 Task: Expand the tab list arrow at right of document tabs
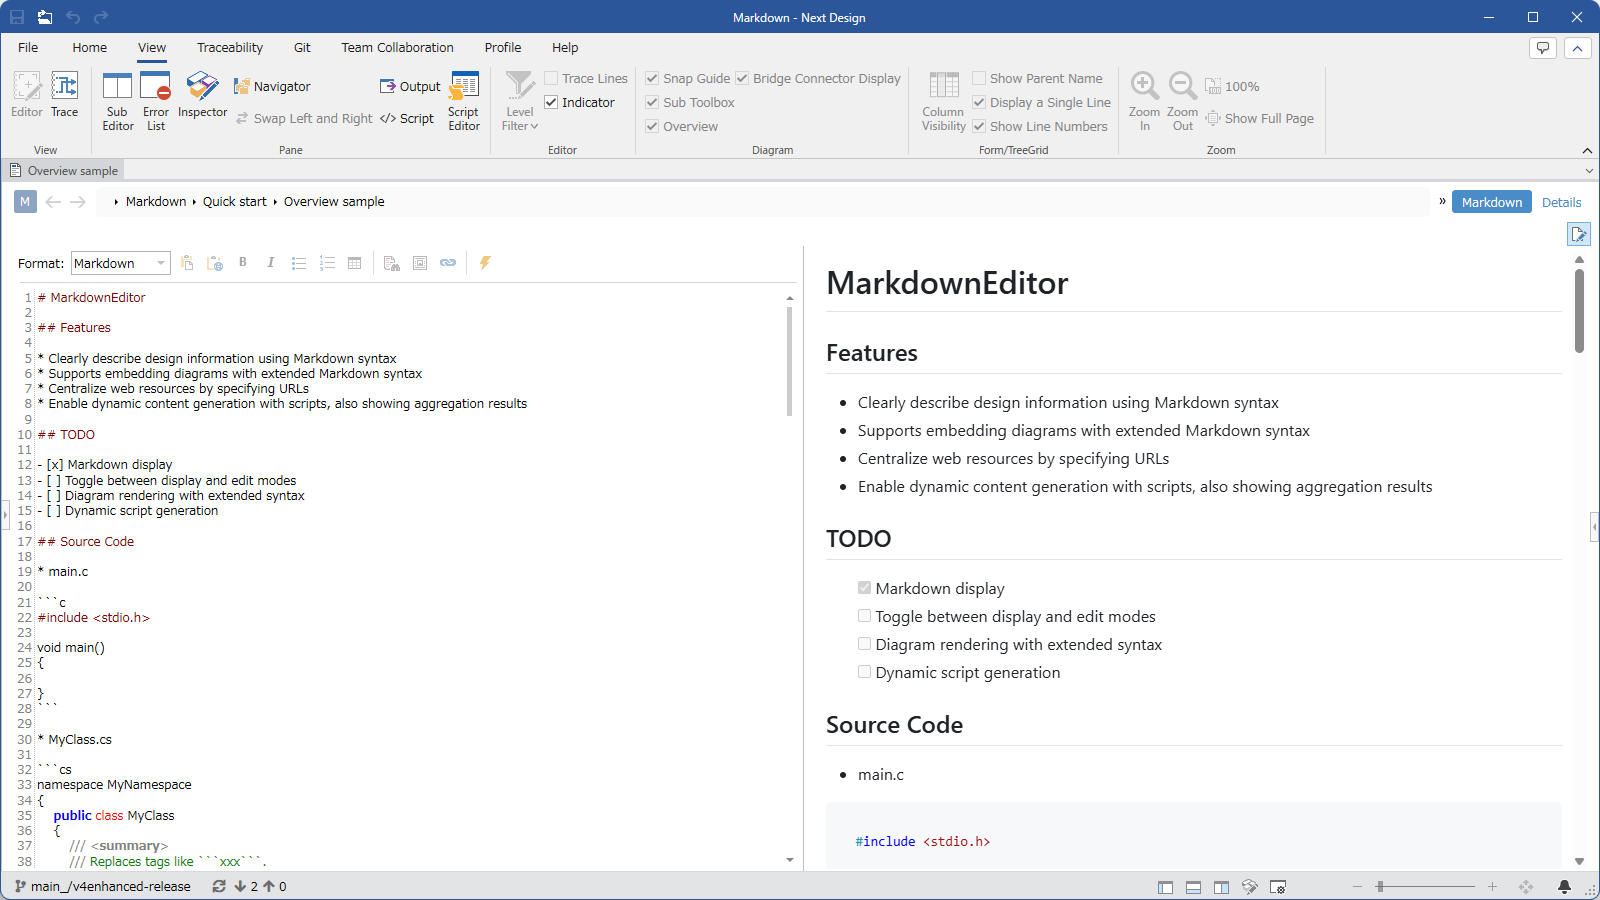1589,171
